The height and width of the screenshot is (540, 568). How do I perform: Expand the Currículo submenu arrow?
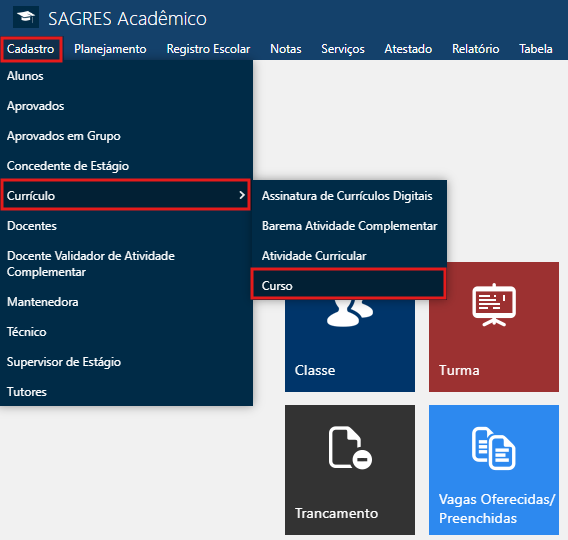pyautogui.click(x=242, y=195)
